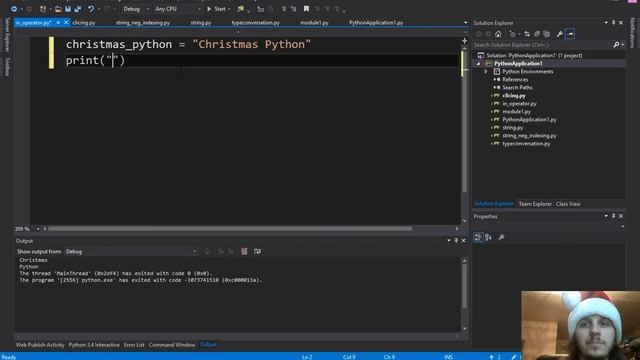The width and height of the screenshot is (640, 360).
Task: Click the Categorized icon in Properties panel
Action: coord(478,237)
